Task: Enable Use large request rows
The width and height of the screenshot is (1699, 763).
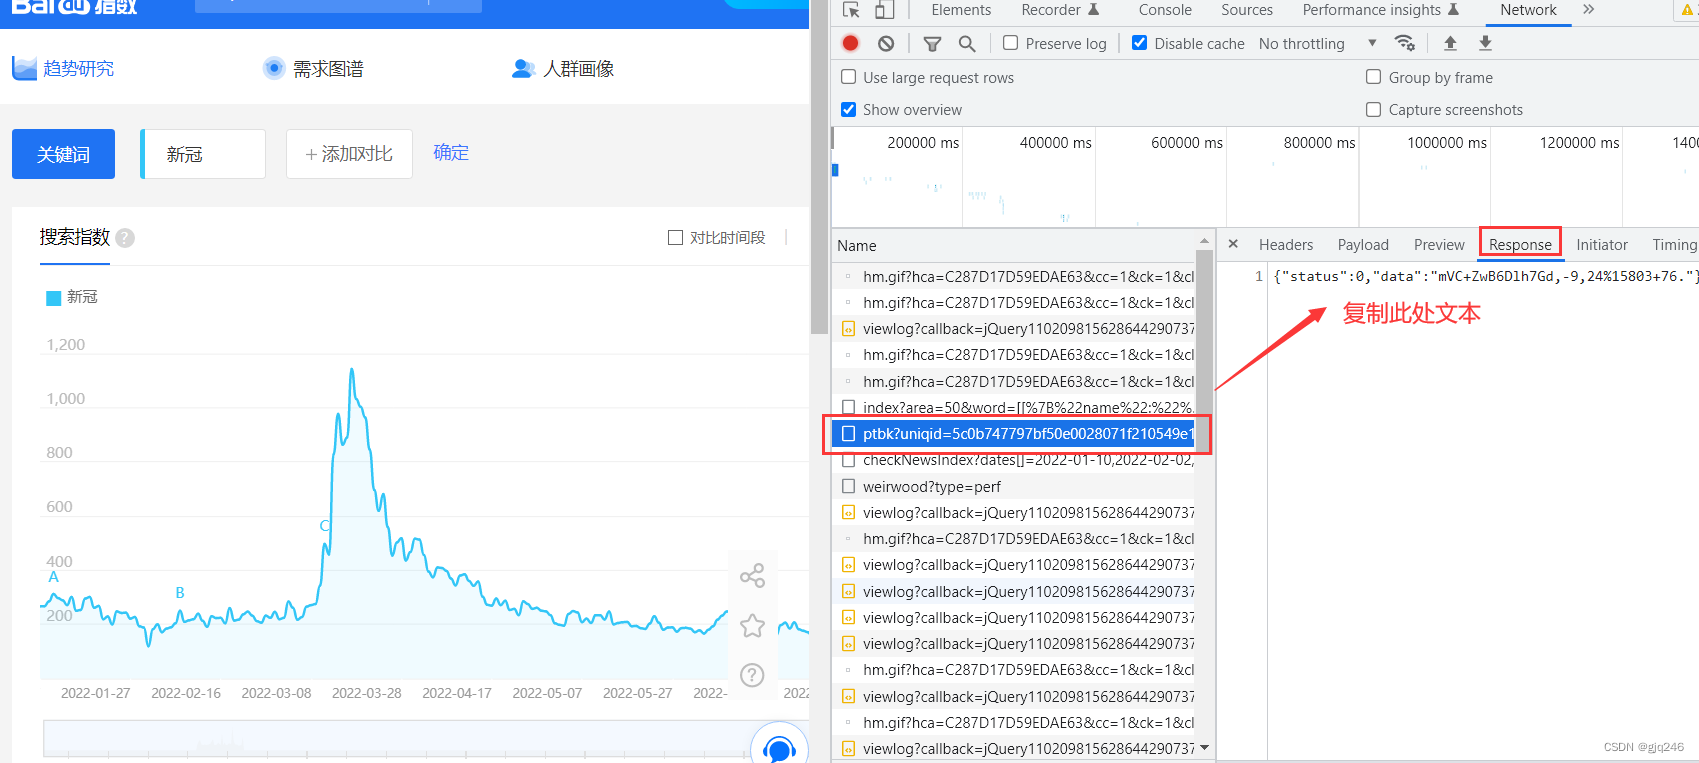Action: (848, 77)
